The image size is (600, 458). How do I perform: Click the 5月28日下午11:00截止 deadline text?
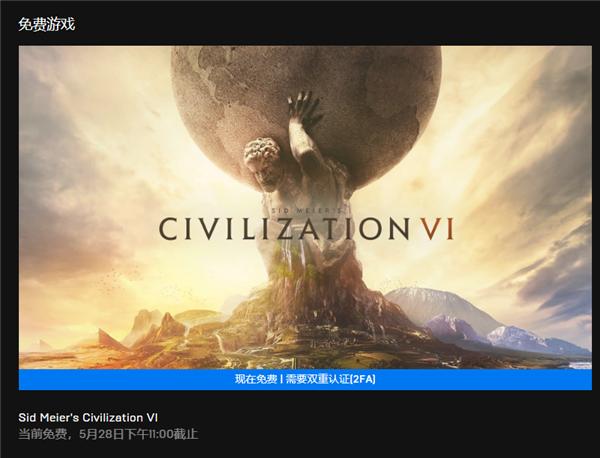click(139, 434)
